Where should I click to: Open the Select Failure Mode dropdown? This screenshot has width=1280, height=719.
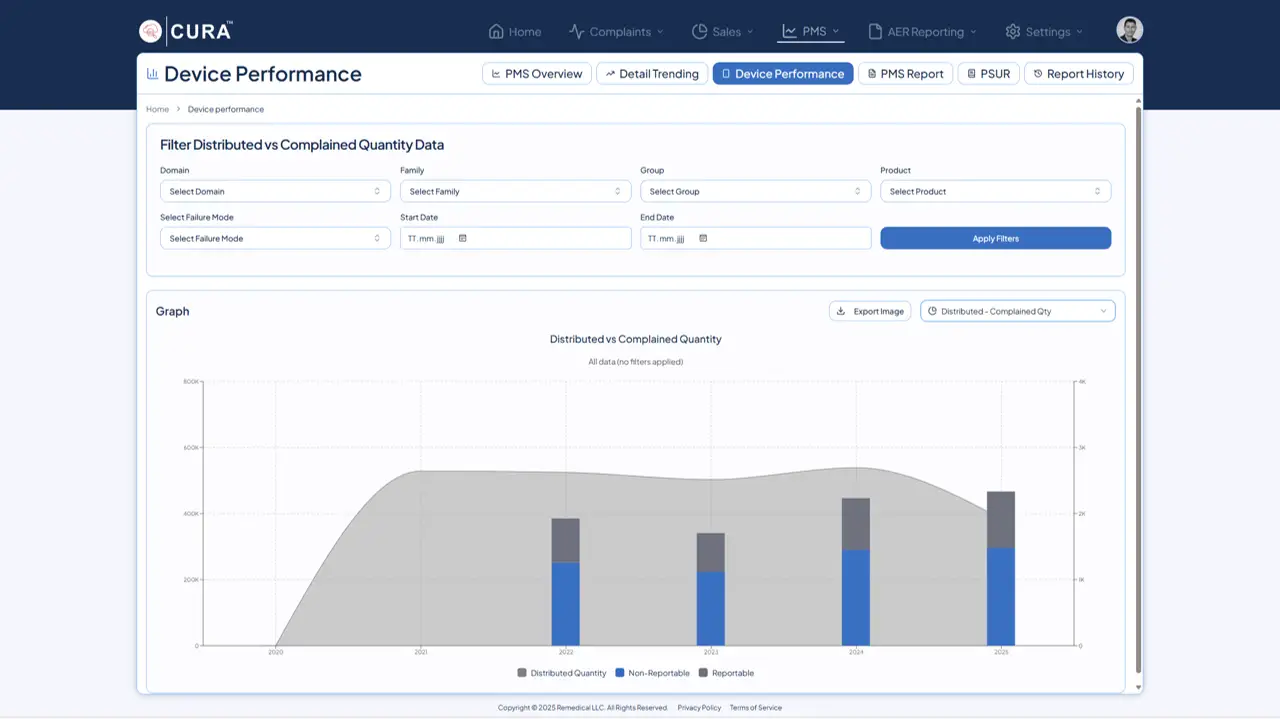coord(275,238)
